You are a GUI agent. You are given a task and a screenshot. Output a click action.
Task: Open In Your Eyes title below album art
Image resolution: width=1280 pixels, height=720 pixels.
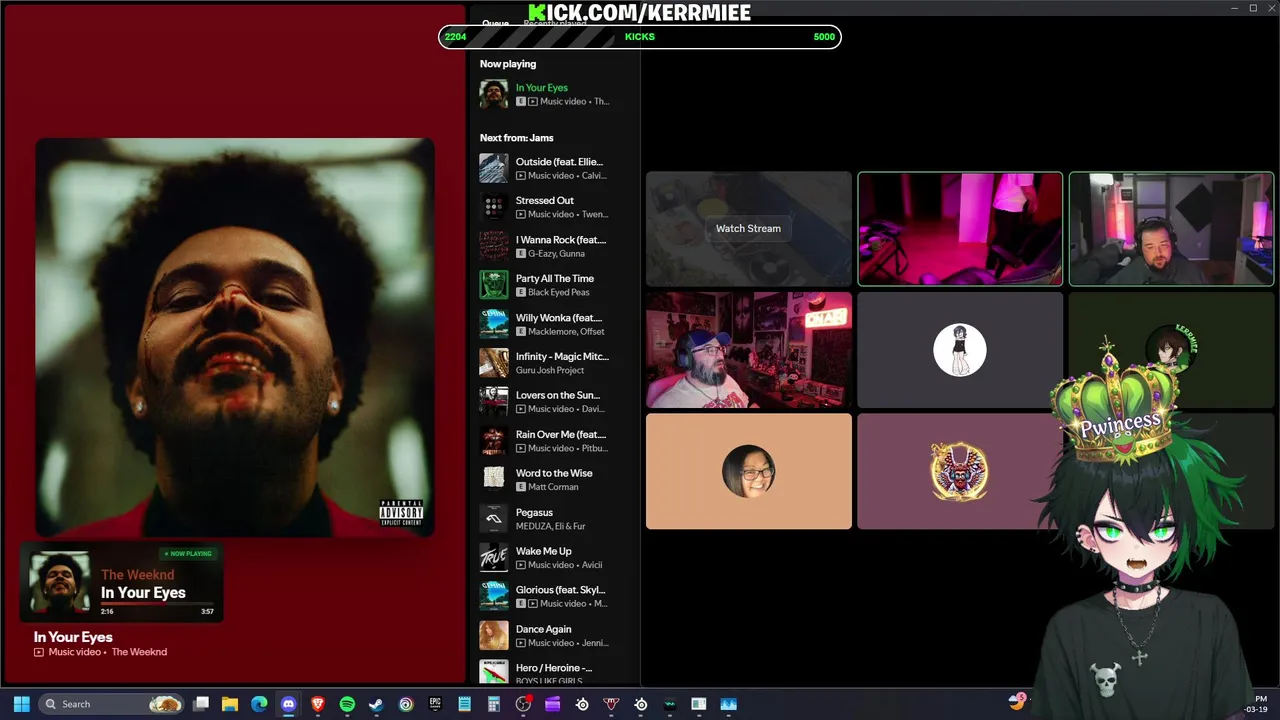point(73,637)
